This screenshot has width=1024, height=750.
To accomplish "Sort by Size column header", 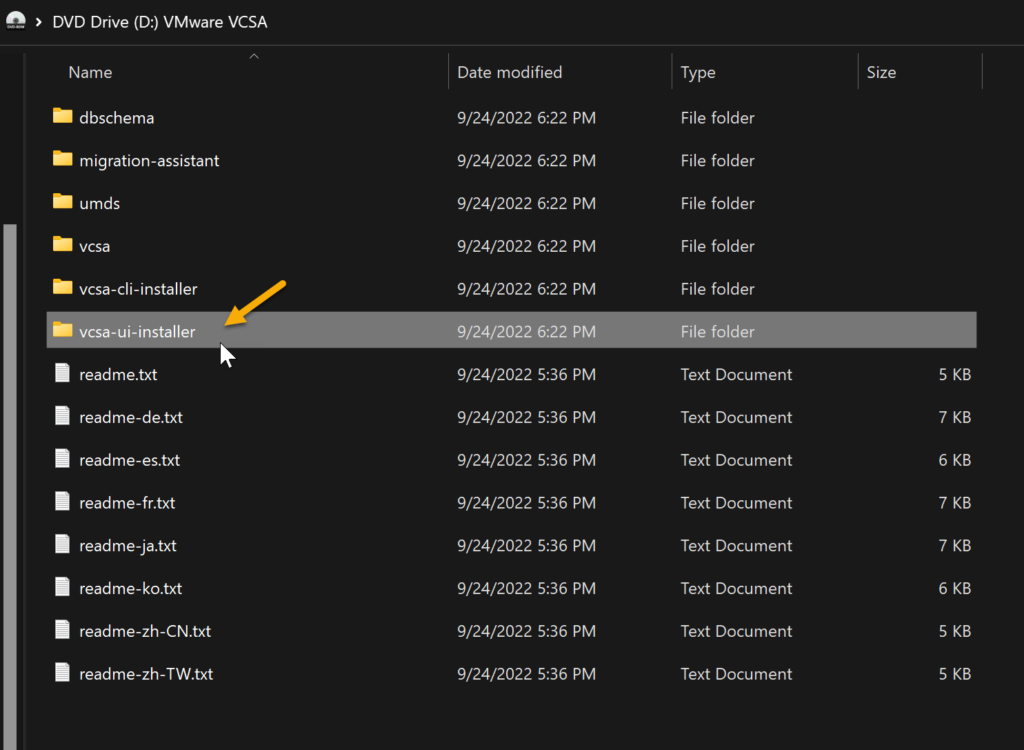I will [x=881, y=73].
